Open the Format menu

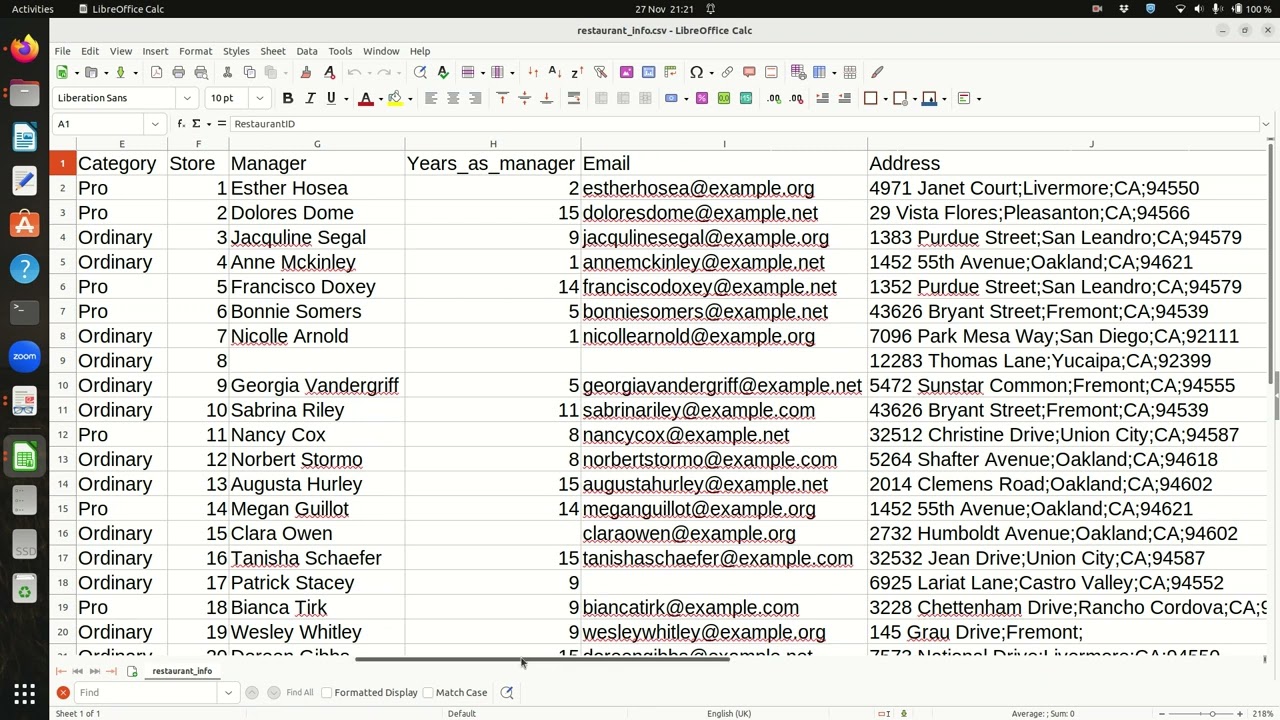195,51
